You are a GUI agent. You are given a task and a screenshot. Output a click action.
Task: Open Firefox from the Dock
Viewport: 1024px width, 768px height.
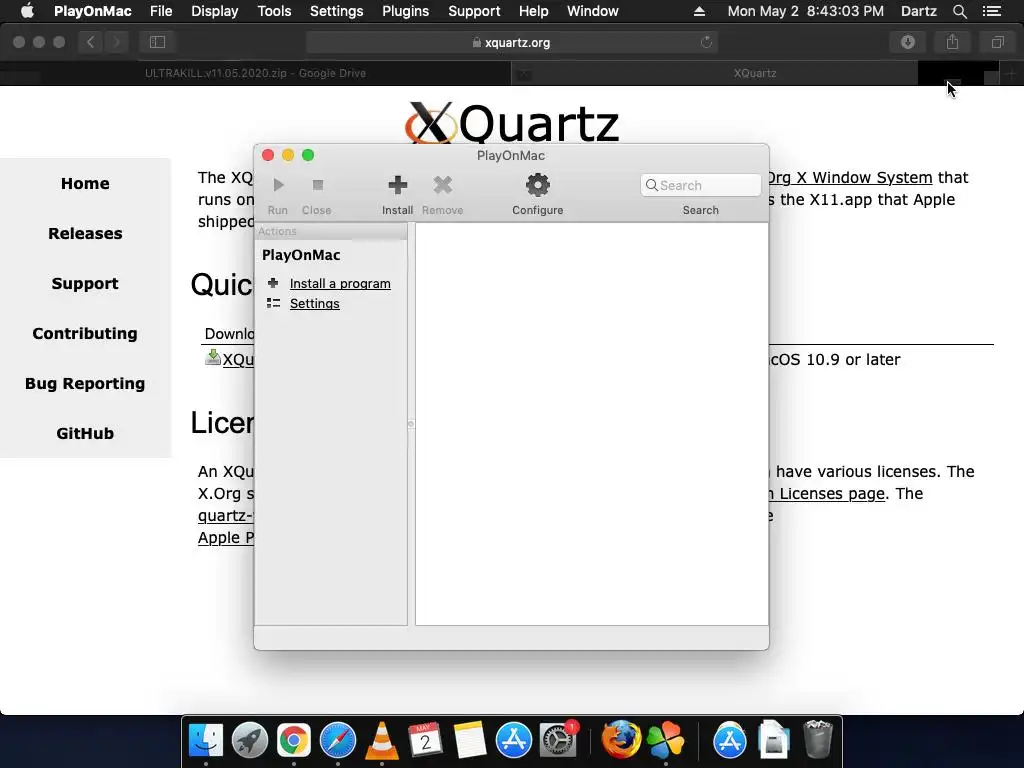pyautogui.click(x=620, y=740)
